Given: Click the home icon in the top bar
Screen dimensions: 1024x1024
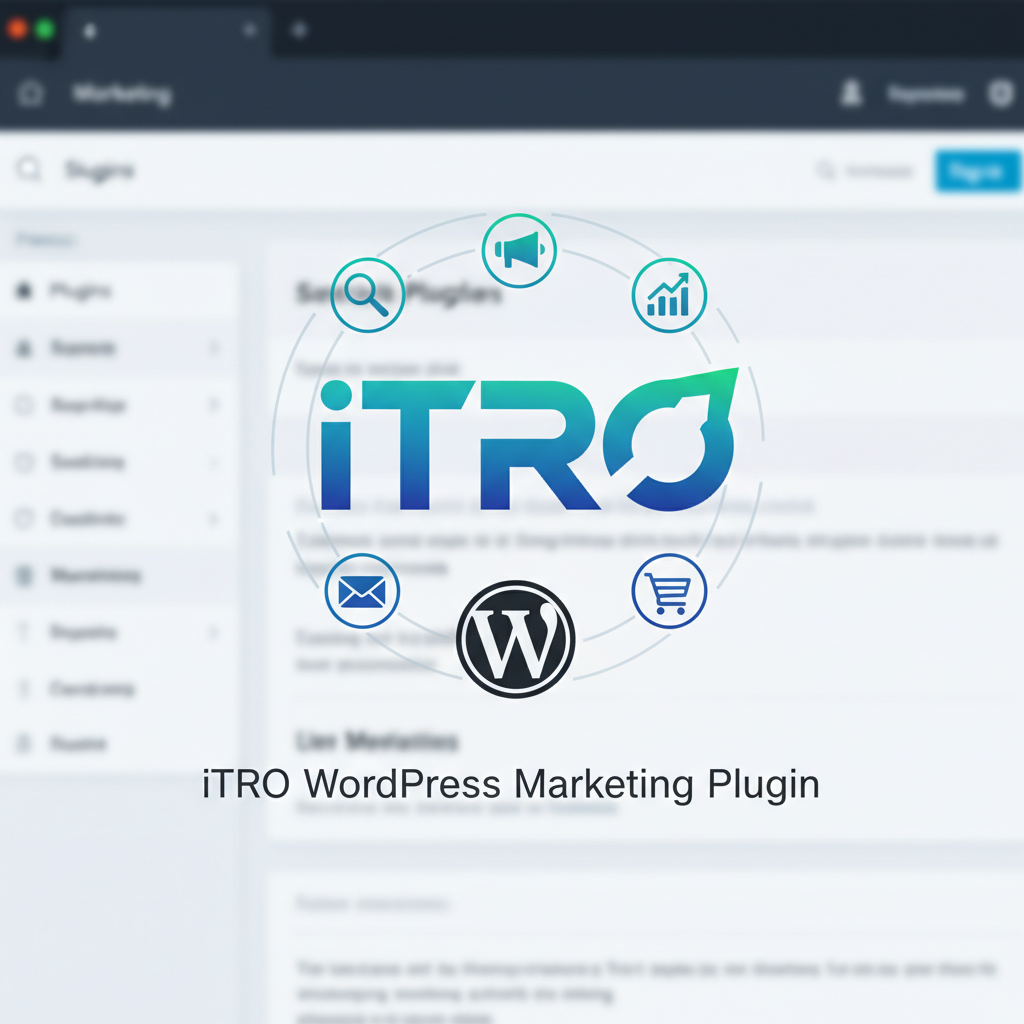Looking at the screenshot, I should (30, 93).
